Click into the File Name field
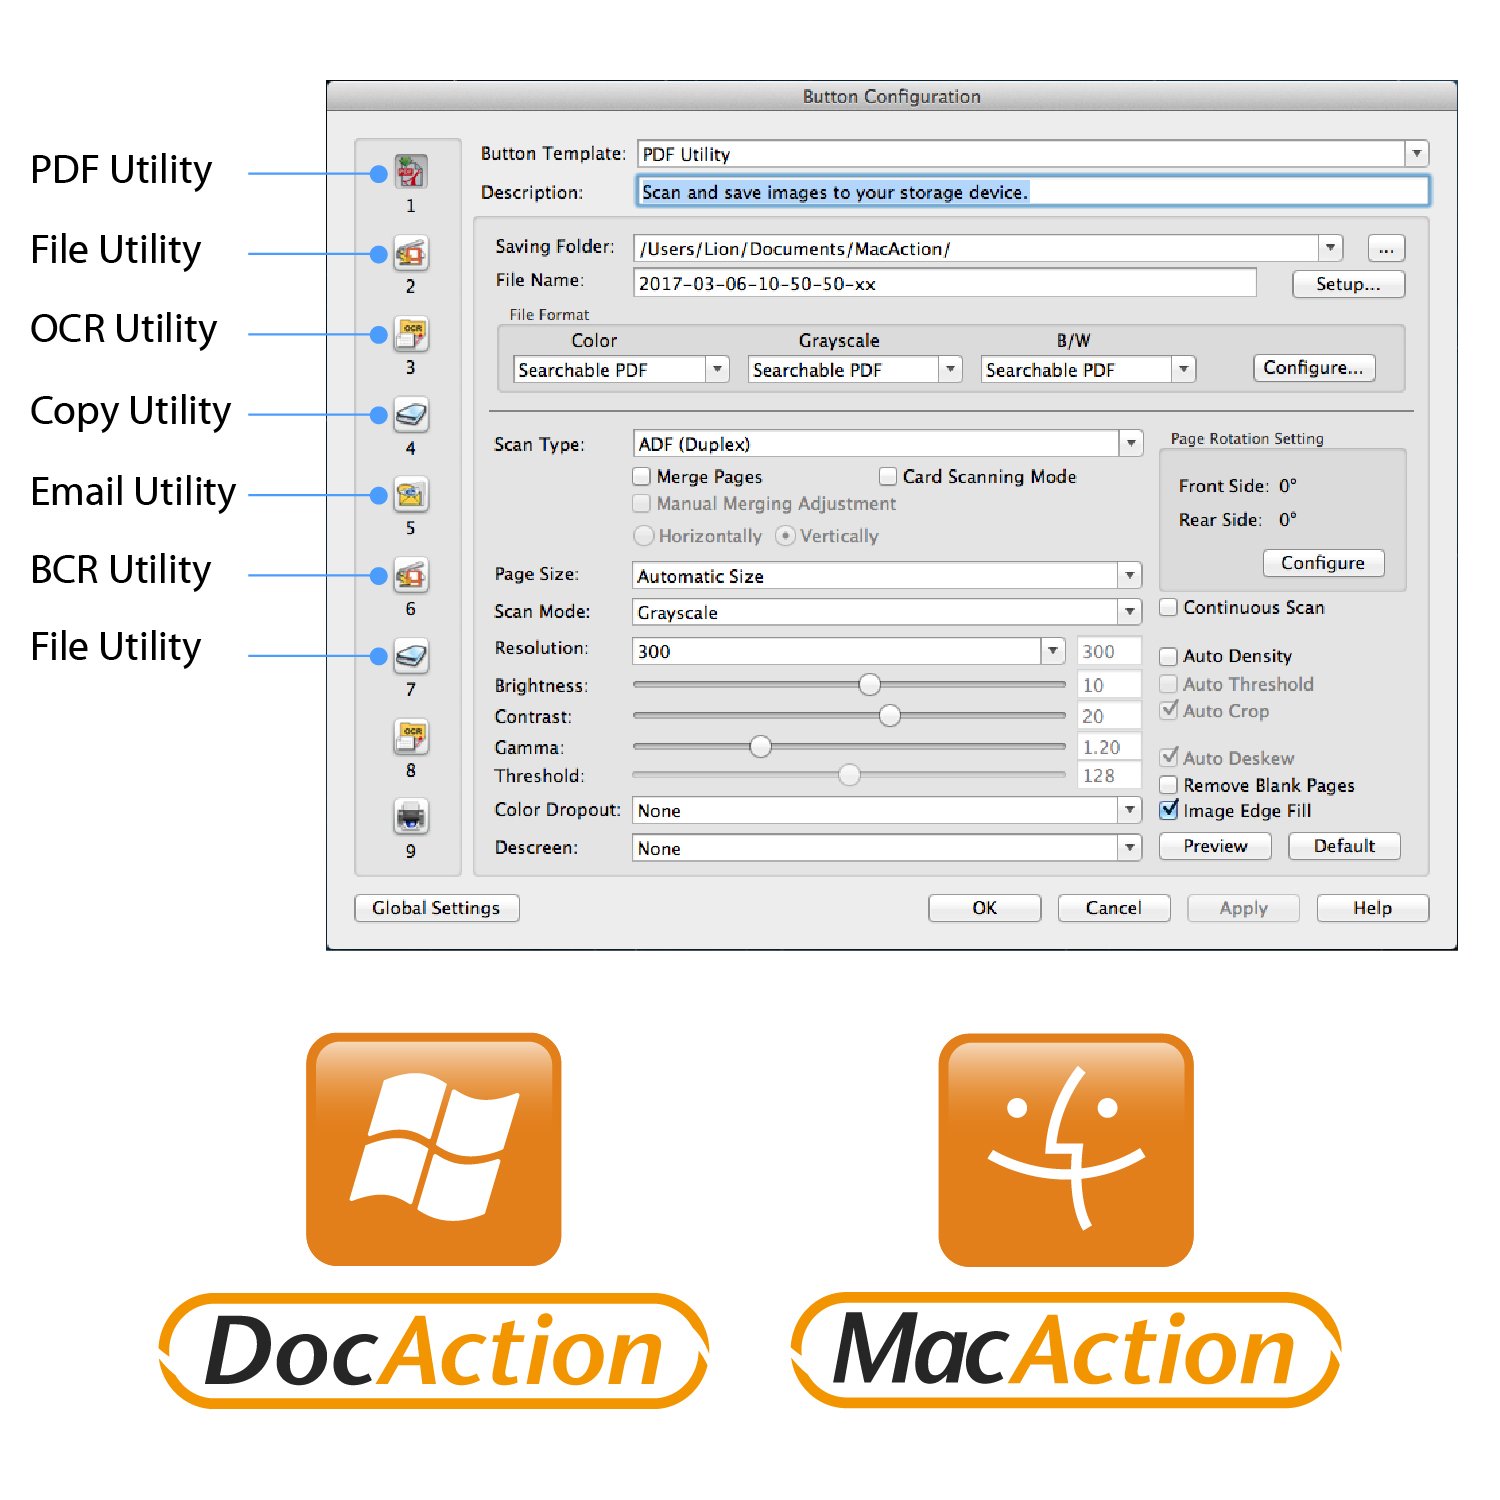 coord(945,283)
